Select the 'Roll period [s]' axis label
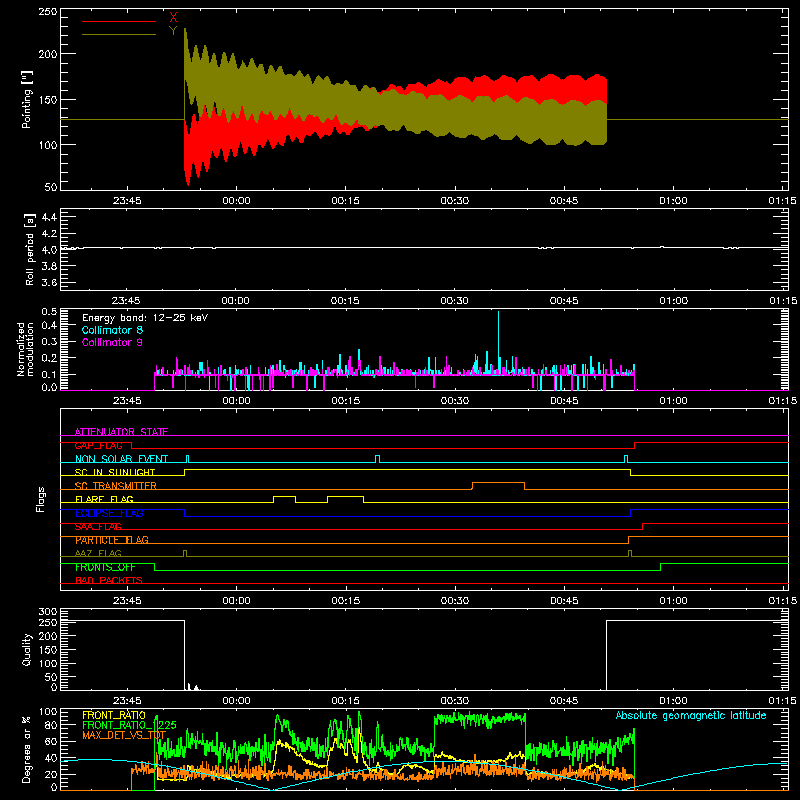Screen dimensions: 800x800 pyautogui.click(x=30, y=249)
